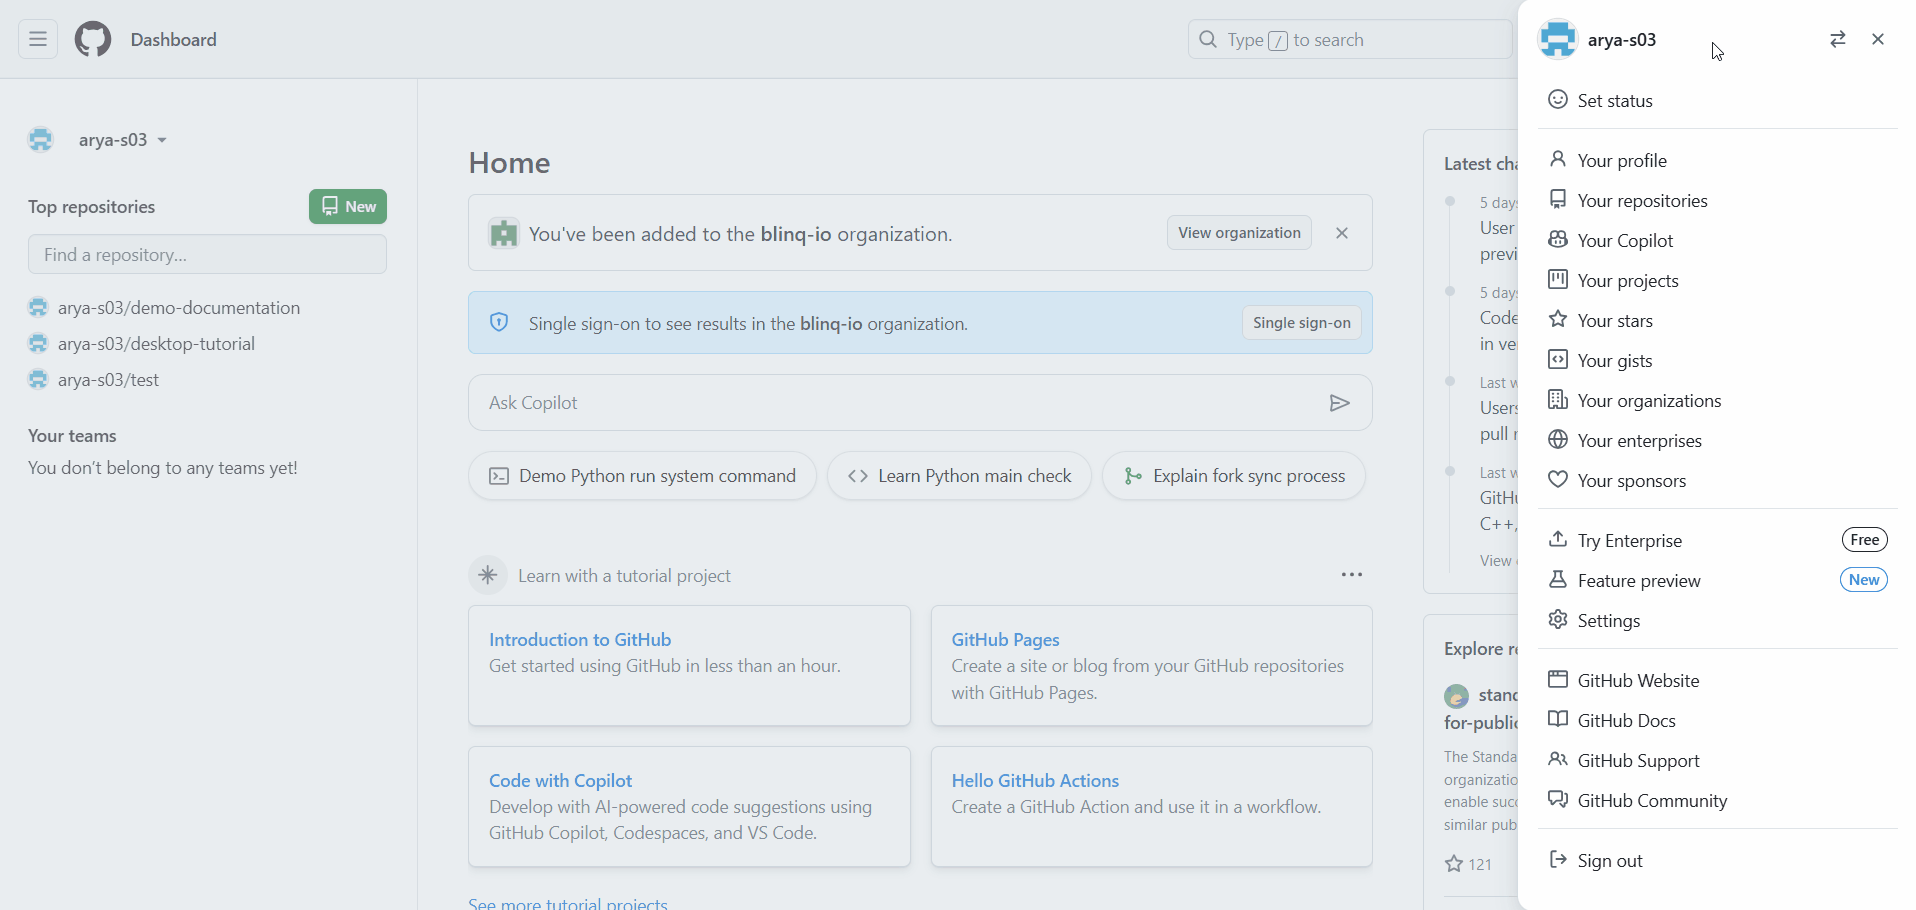
Task: Open GitHub Community from the menu
Action: click(x=1651, y=800)
